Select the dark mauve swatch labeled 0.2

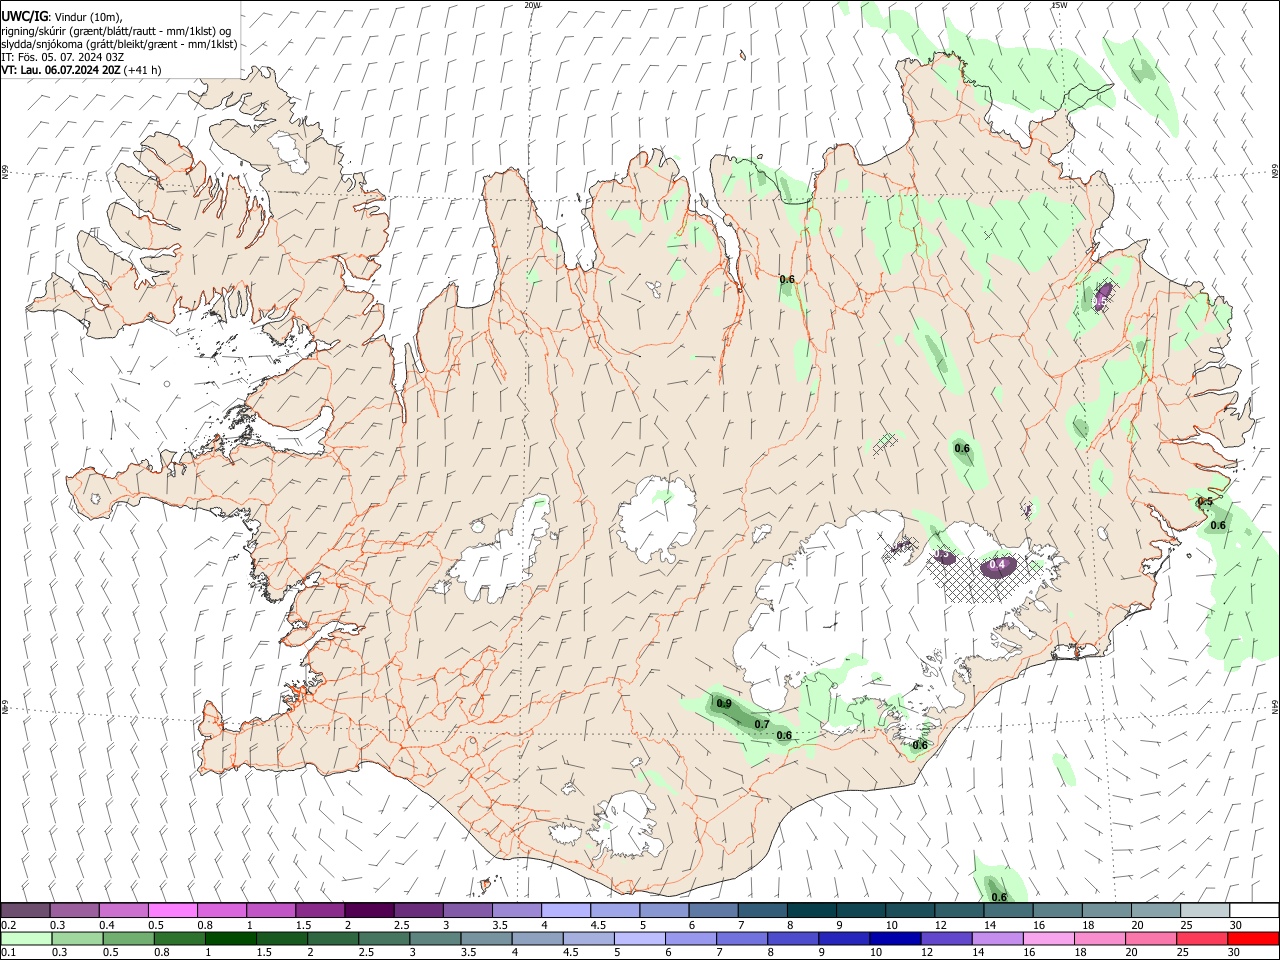pos(25,910)
